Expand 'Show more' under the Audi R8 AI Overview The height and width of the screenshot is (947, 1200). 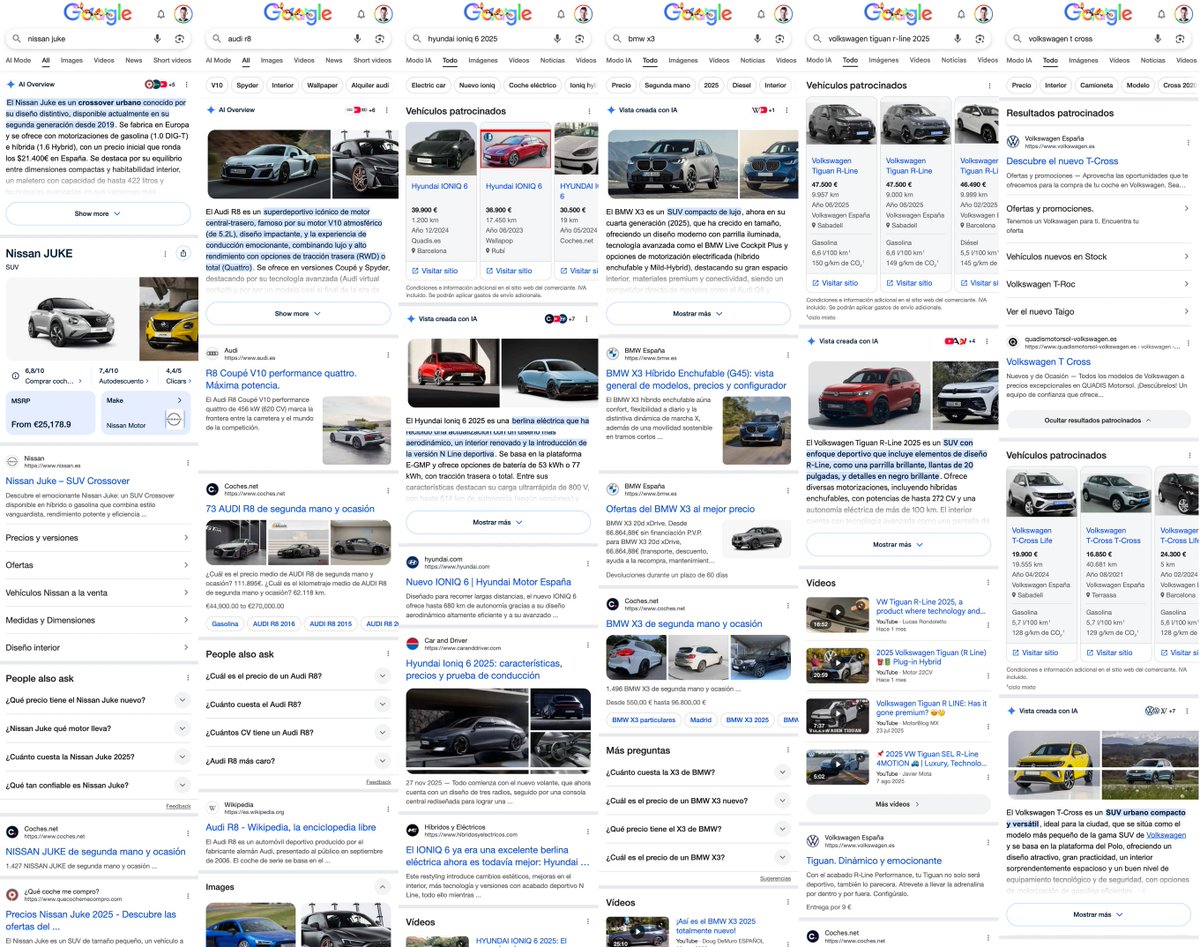pyautogui.click(x=298, y=313)
